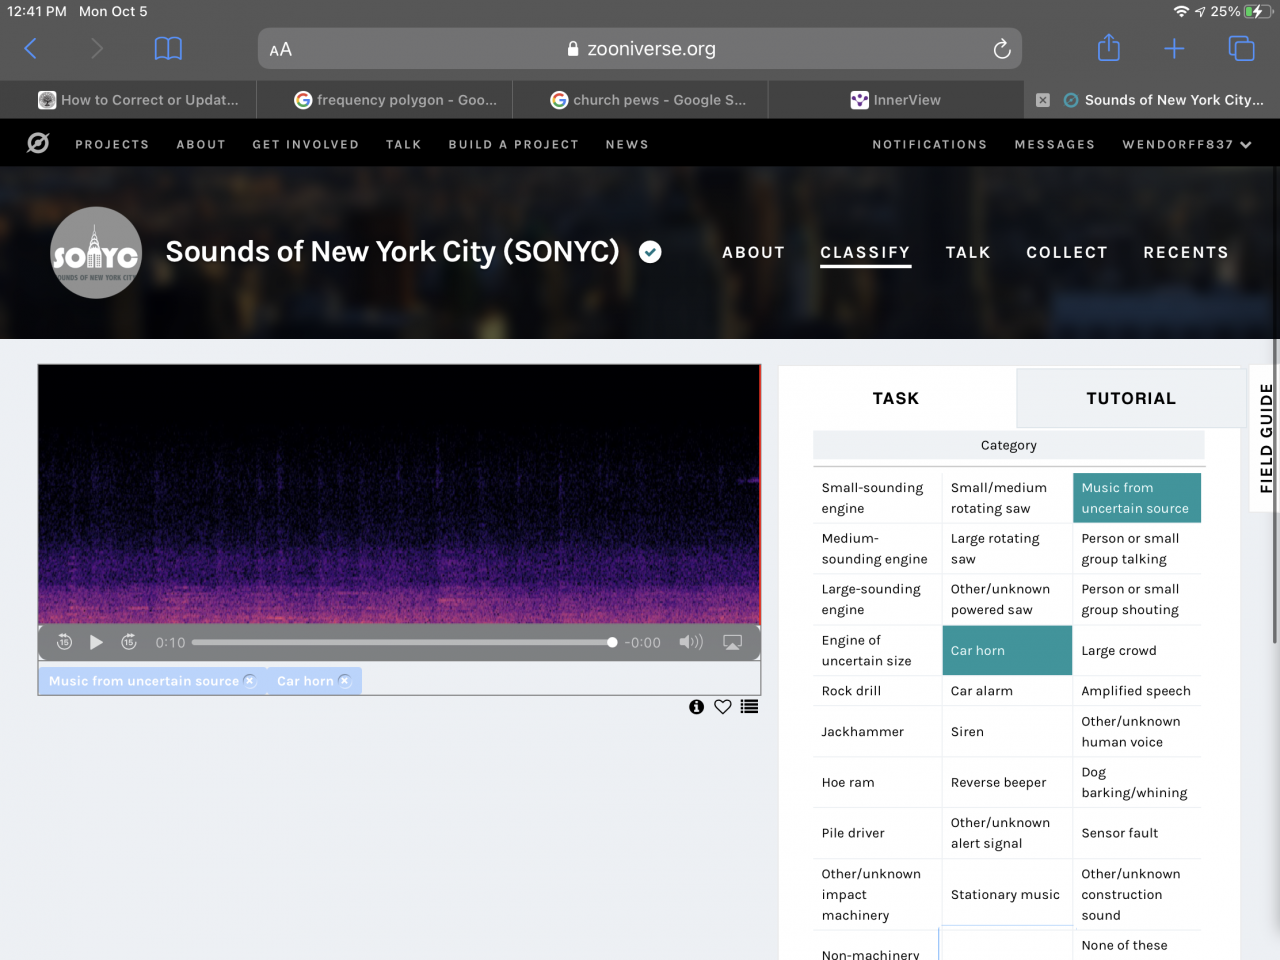Select Stationary music category
1280x960 pixels.
(x=1007, y=894)
